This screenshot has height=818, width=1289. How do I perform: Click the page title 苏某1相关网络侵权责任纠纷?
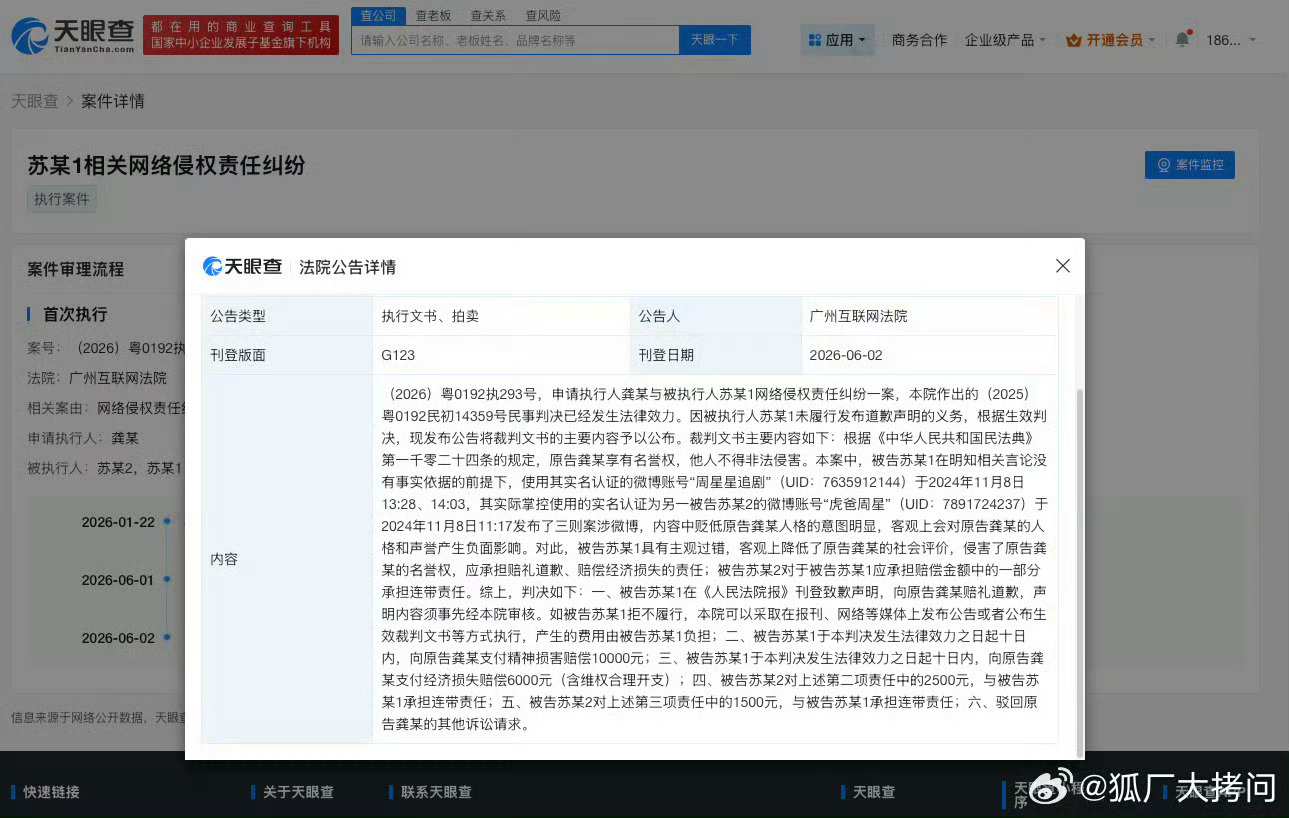tap(166, 165)
